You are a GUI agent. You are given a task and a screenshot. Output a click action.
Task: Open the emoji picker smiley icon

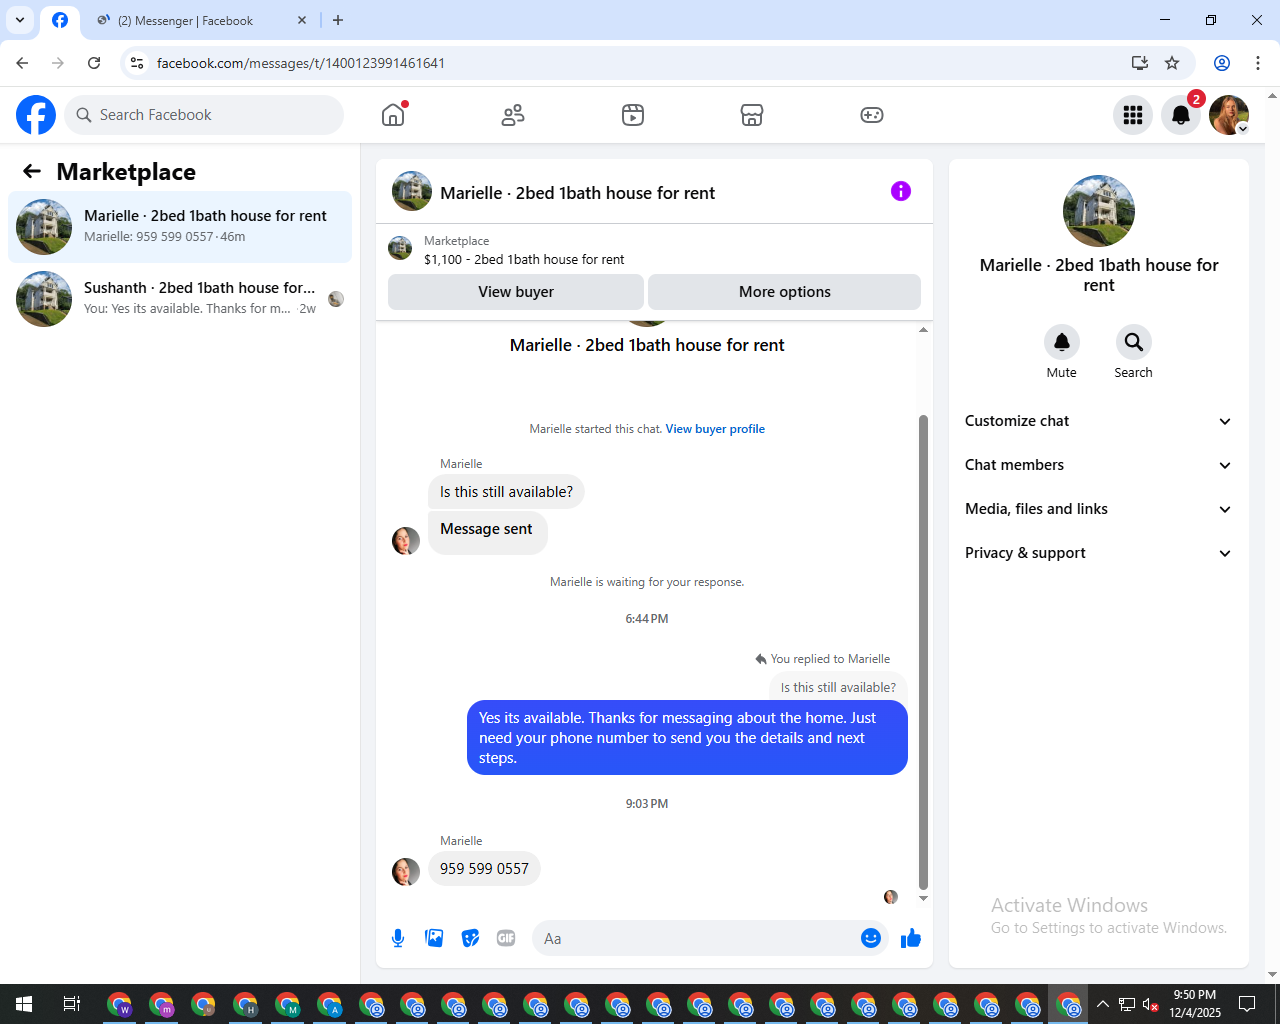871,938
